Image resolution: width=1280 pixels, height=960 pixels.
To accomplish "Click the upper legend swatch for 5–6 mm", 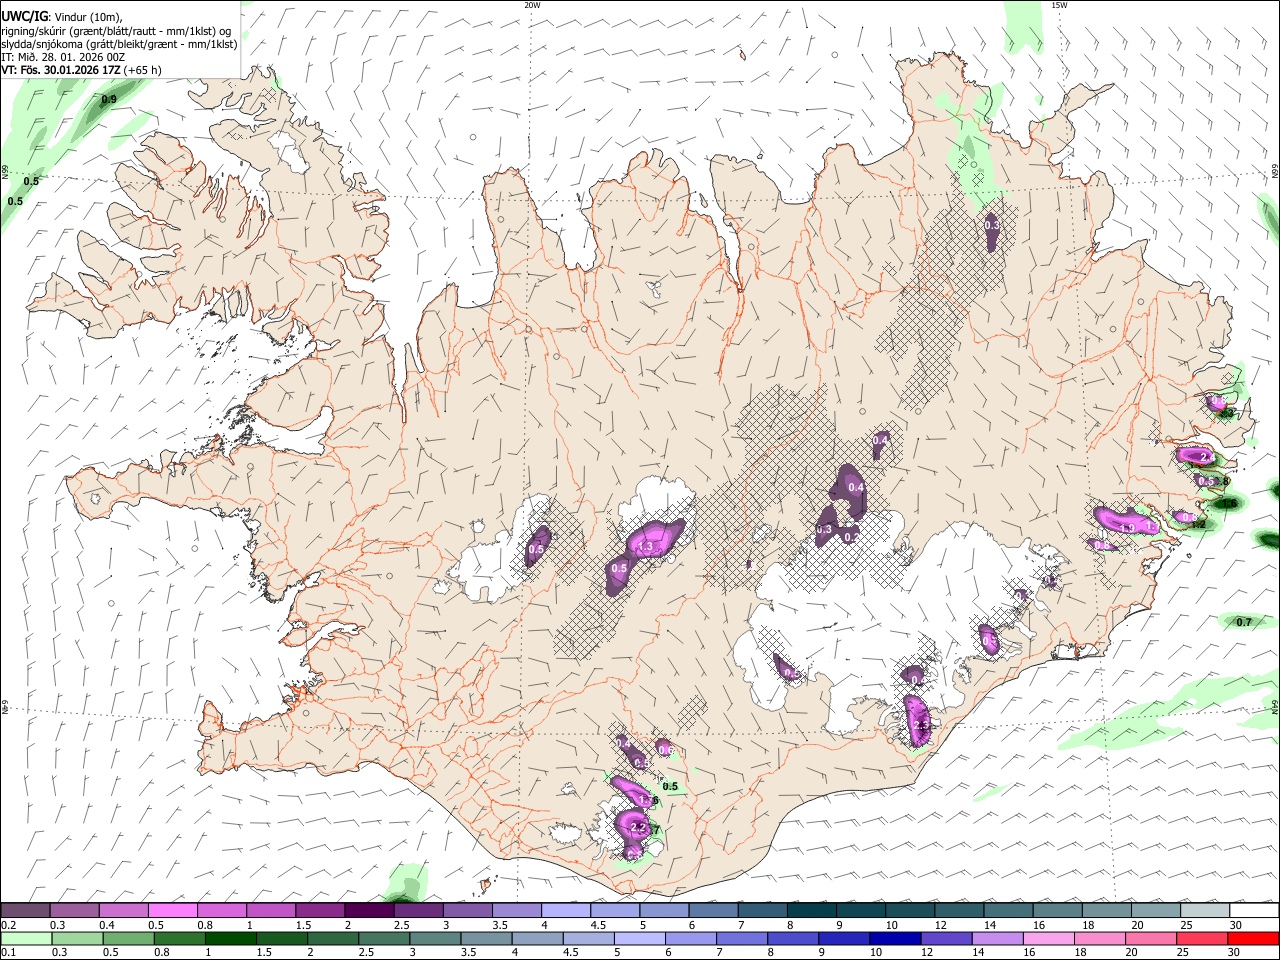I will click(663, 911).
